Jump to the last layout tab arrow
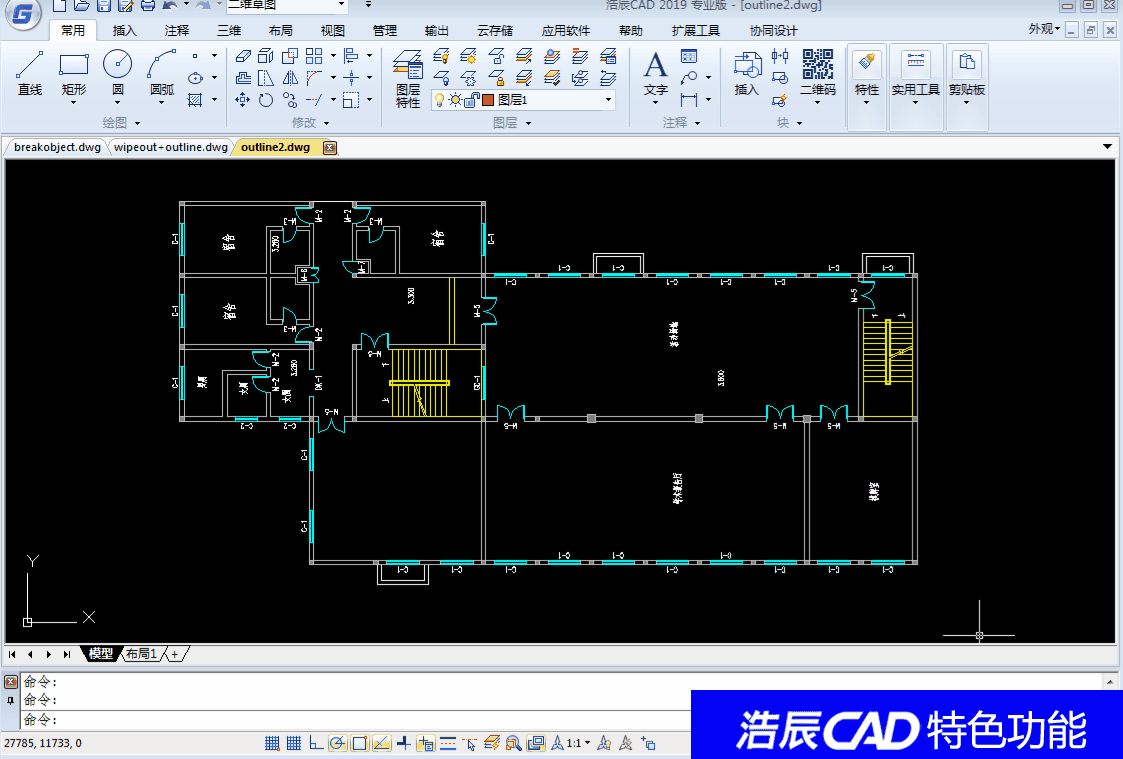This screenshot has height=759, width=1123. coord(67,654)
